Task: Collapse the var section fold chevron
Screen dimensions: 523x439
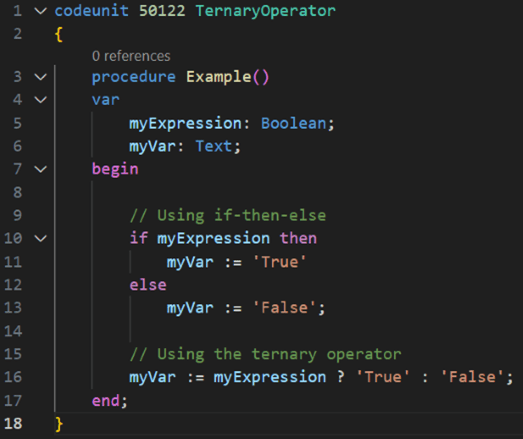Action: pos(41,99)
